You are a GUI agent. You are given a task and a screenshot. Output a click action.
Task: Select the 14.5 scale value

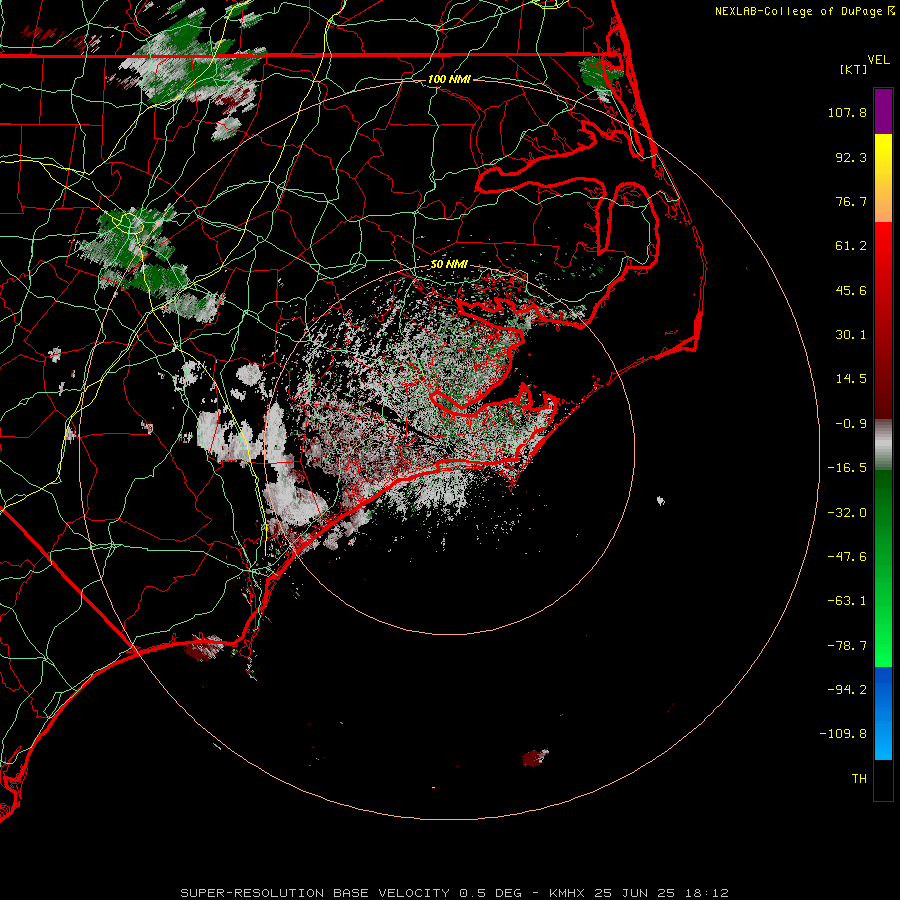click(x=851, y=379)
